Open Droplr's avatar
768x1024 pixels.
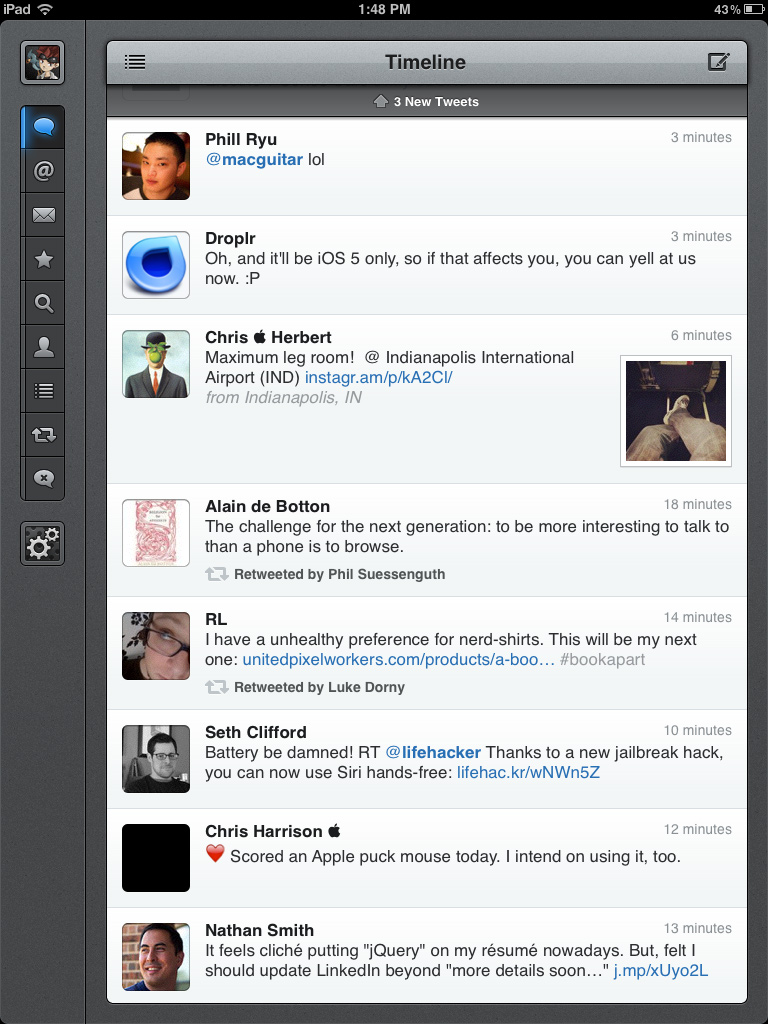point(156,264)
